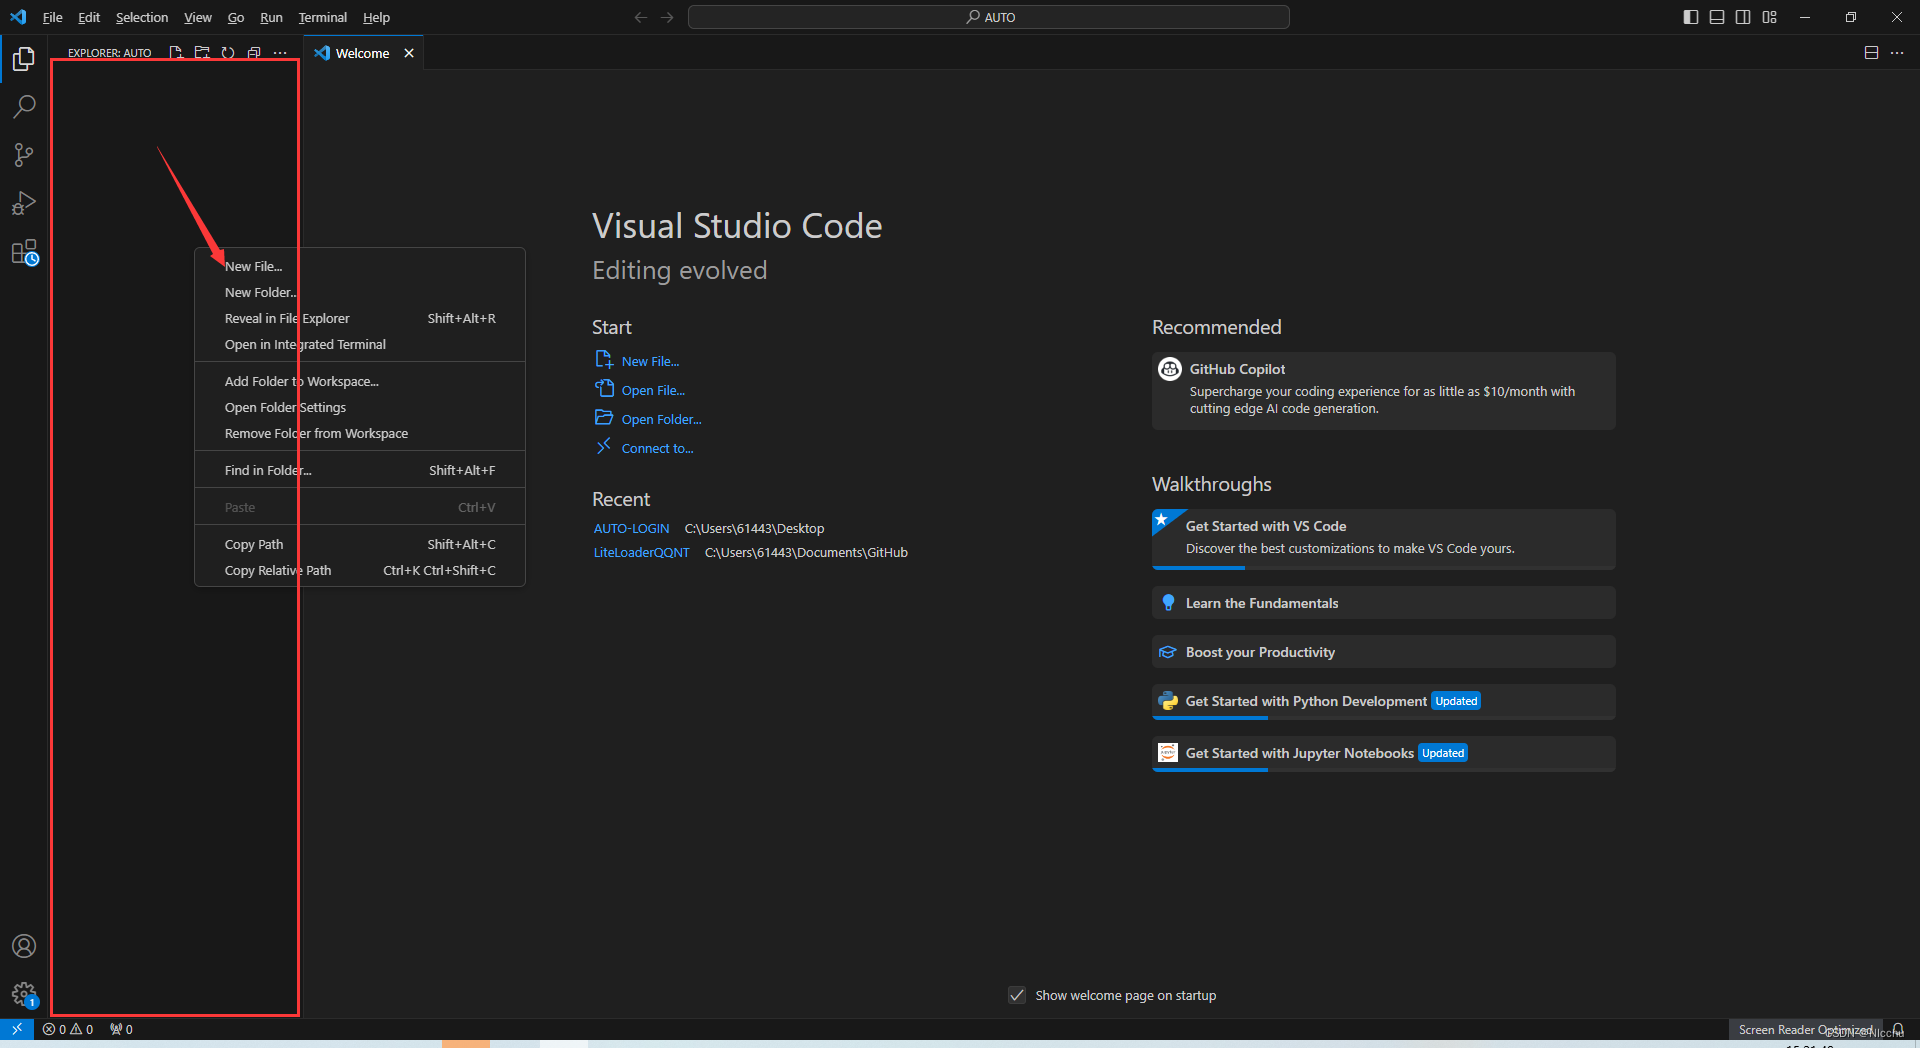Go forward using the right arrow
Screen dimensions: 1920x1048
point(667,17)
